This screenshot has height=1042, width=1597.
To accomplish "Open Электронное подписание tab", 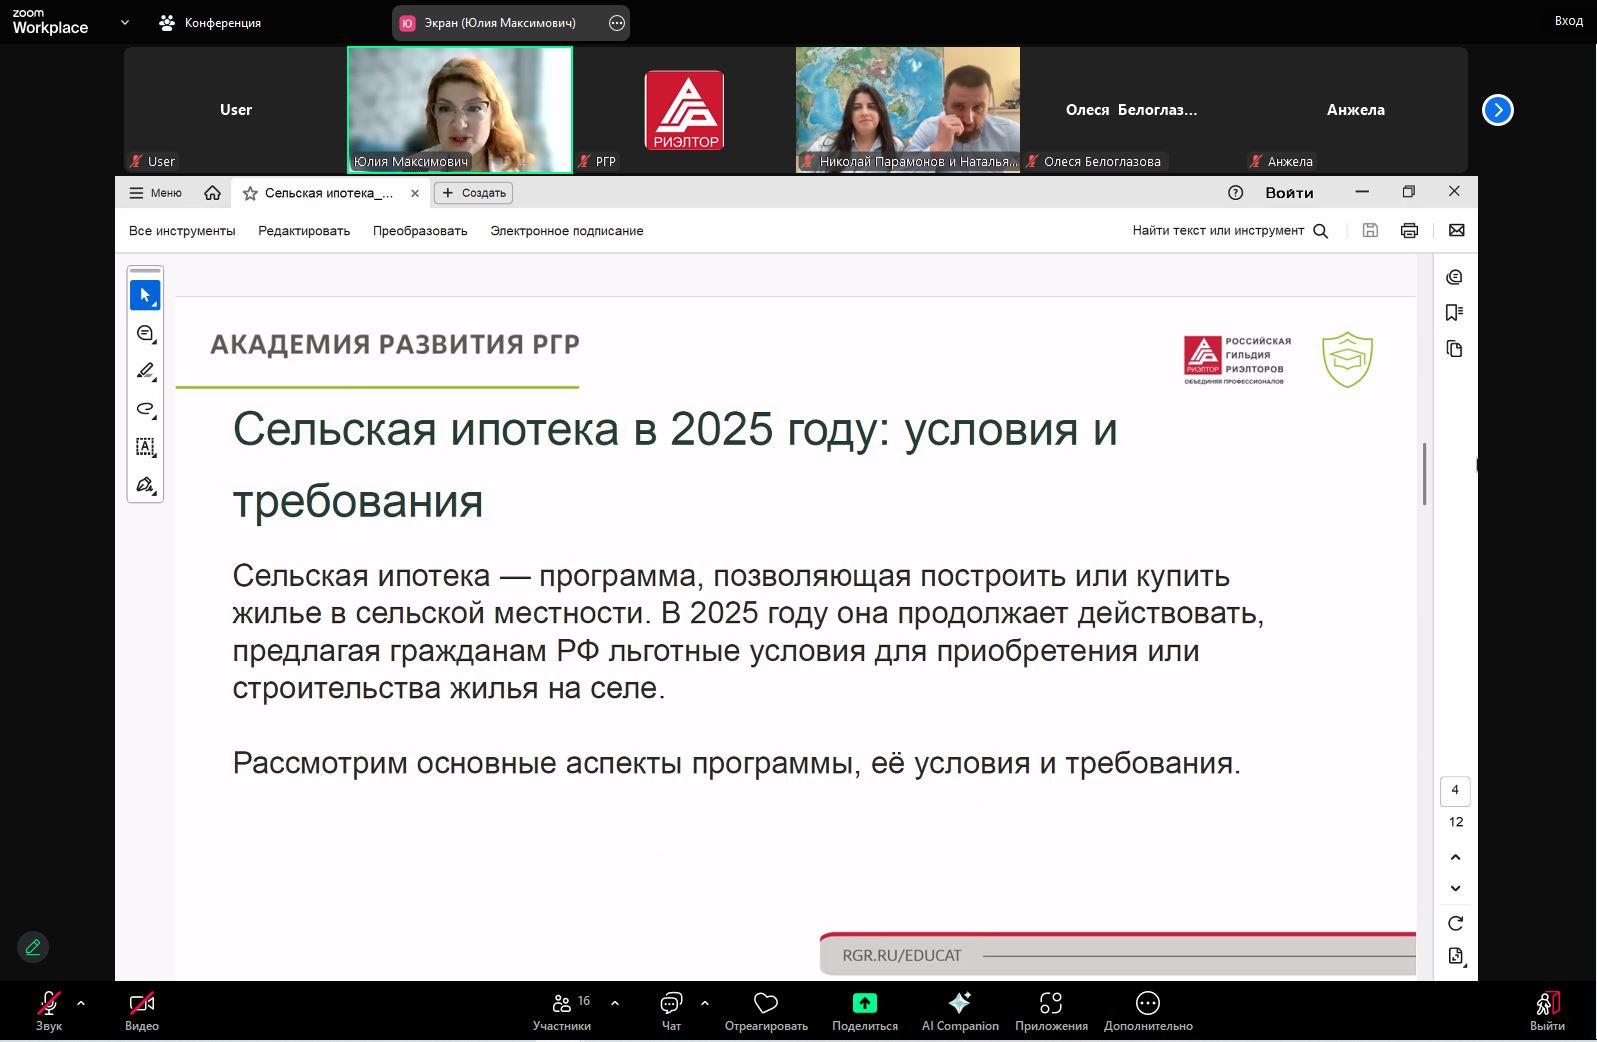I will tap(567, 231).
